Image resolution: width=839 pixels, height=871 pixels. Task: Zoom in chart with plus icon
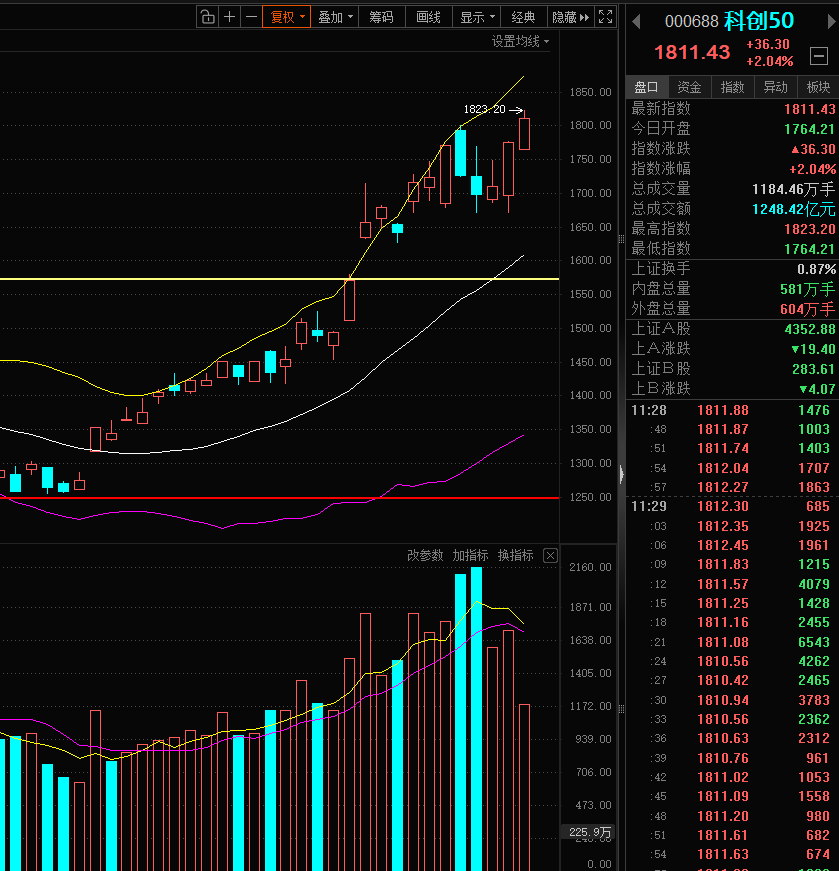(x=229, y=17)
